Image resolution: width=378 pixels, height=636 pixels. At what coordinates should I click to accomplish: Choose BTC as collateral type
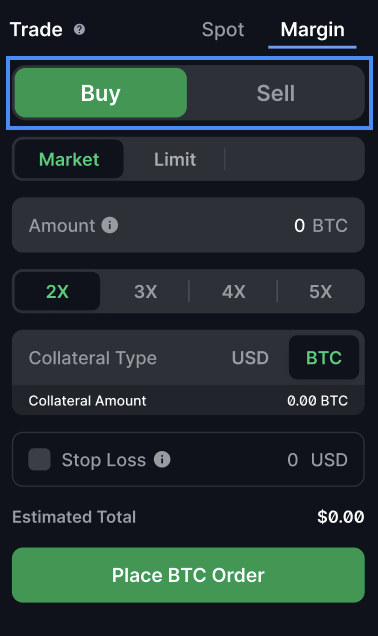pos(324,357)
